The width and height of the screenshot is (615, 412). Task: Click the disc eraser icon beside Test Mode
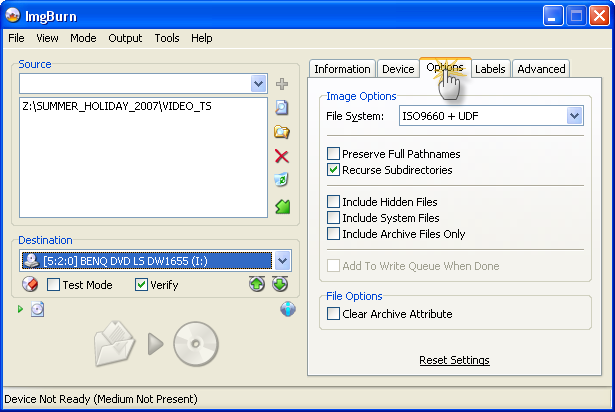point(30,284)
